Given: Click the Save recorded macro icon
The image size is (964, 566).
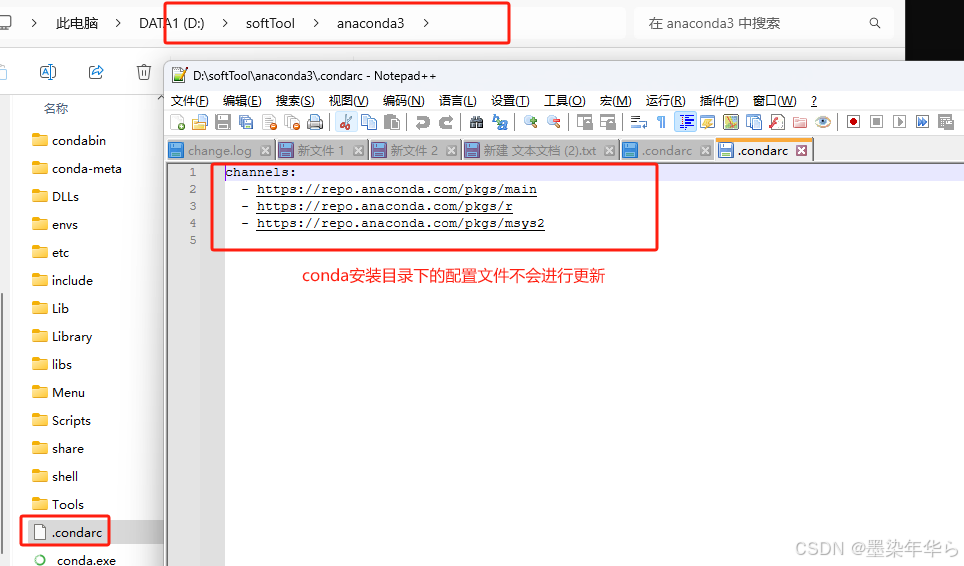Looking at the screenshot, I should [x=946, y=122].
